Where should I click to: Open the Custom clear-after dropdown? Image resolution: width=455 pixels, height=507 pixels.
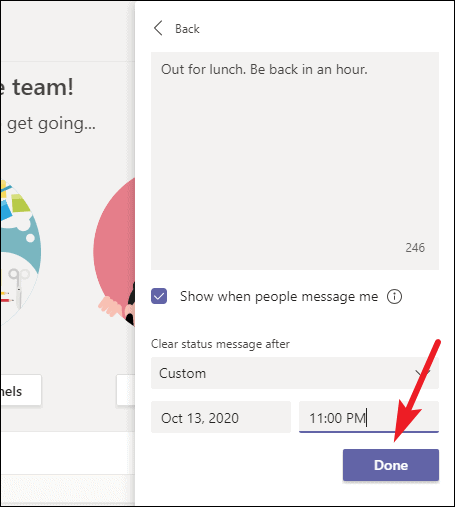click(295, 373)
